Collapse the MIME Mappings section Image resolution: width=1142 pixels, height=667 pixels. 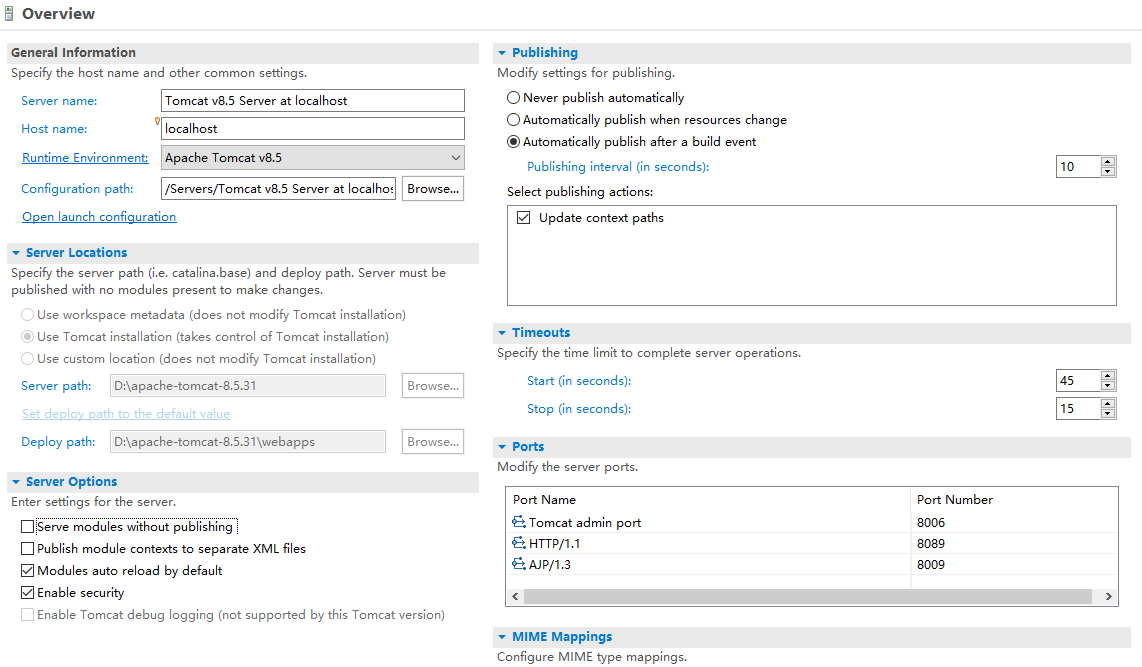click(x=502, y=637)
